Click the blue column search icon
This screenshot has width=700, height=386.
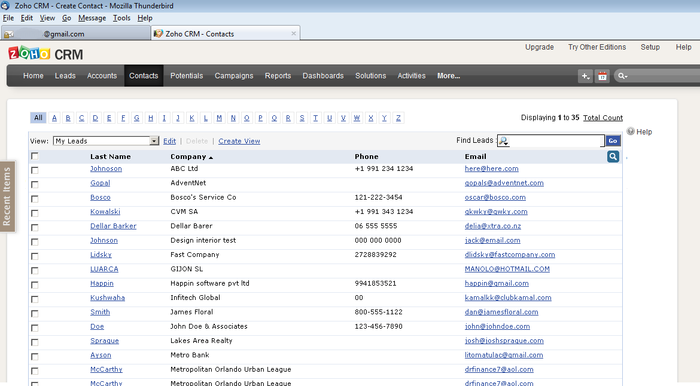click(613, 157)
